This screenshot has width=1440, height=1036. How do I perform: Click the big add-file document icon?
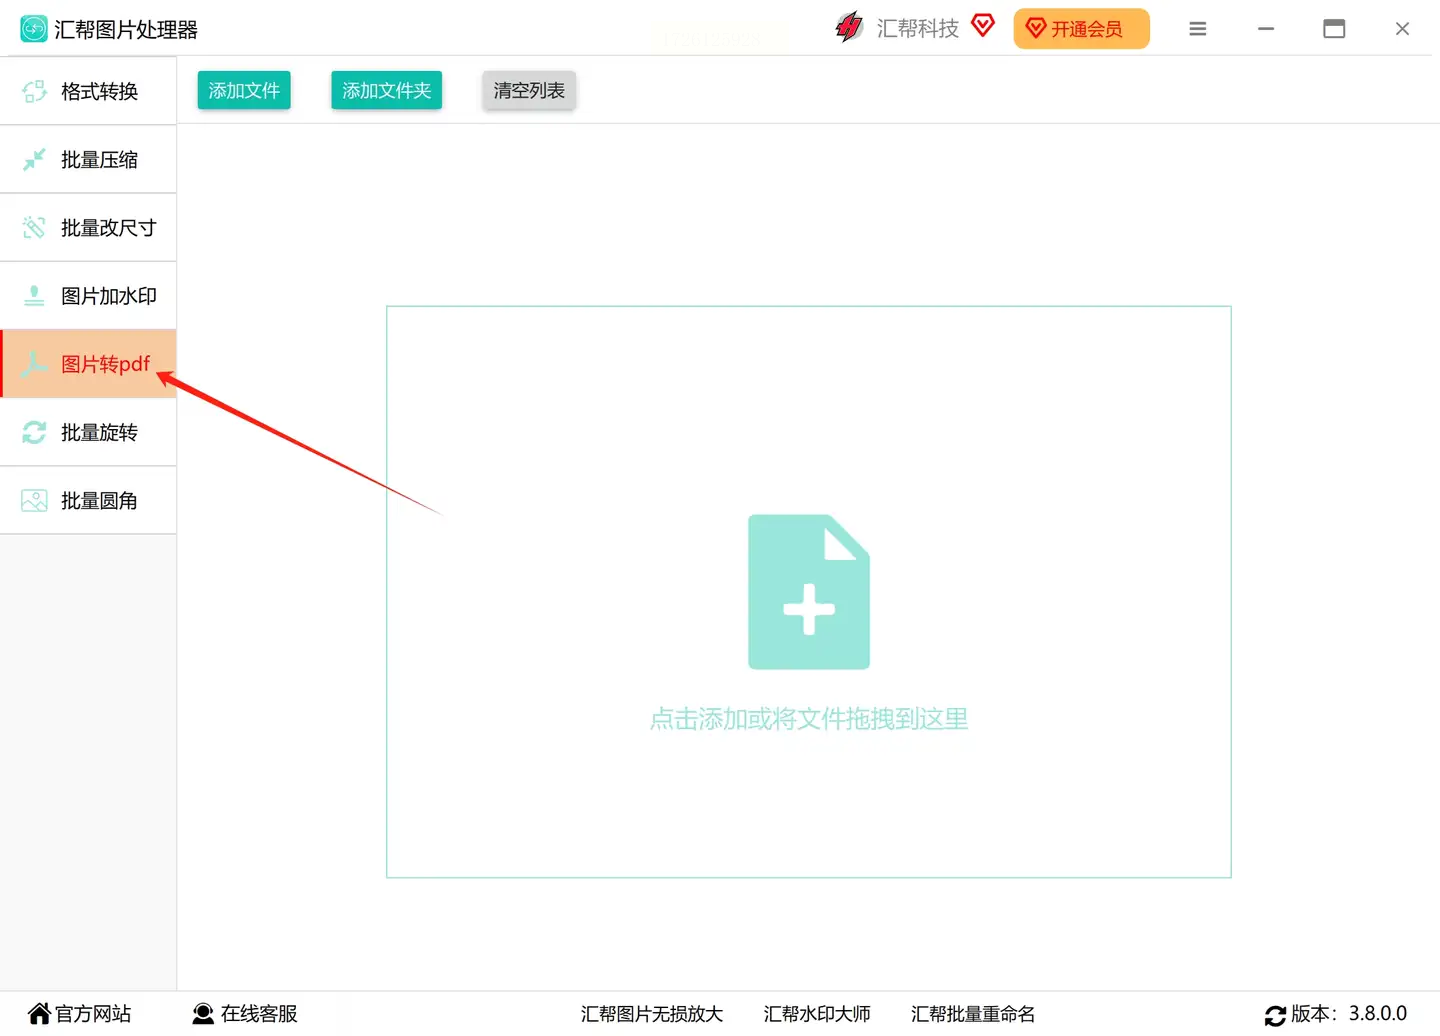point(809,592)
